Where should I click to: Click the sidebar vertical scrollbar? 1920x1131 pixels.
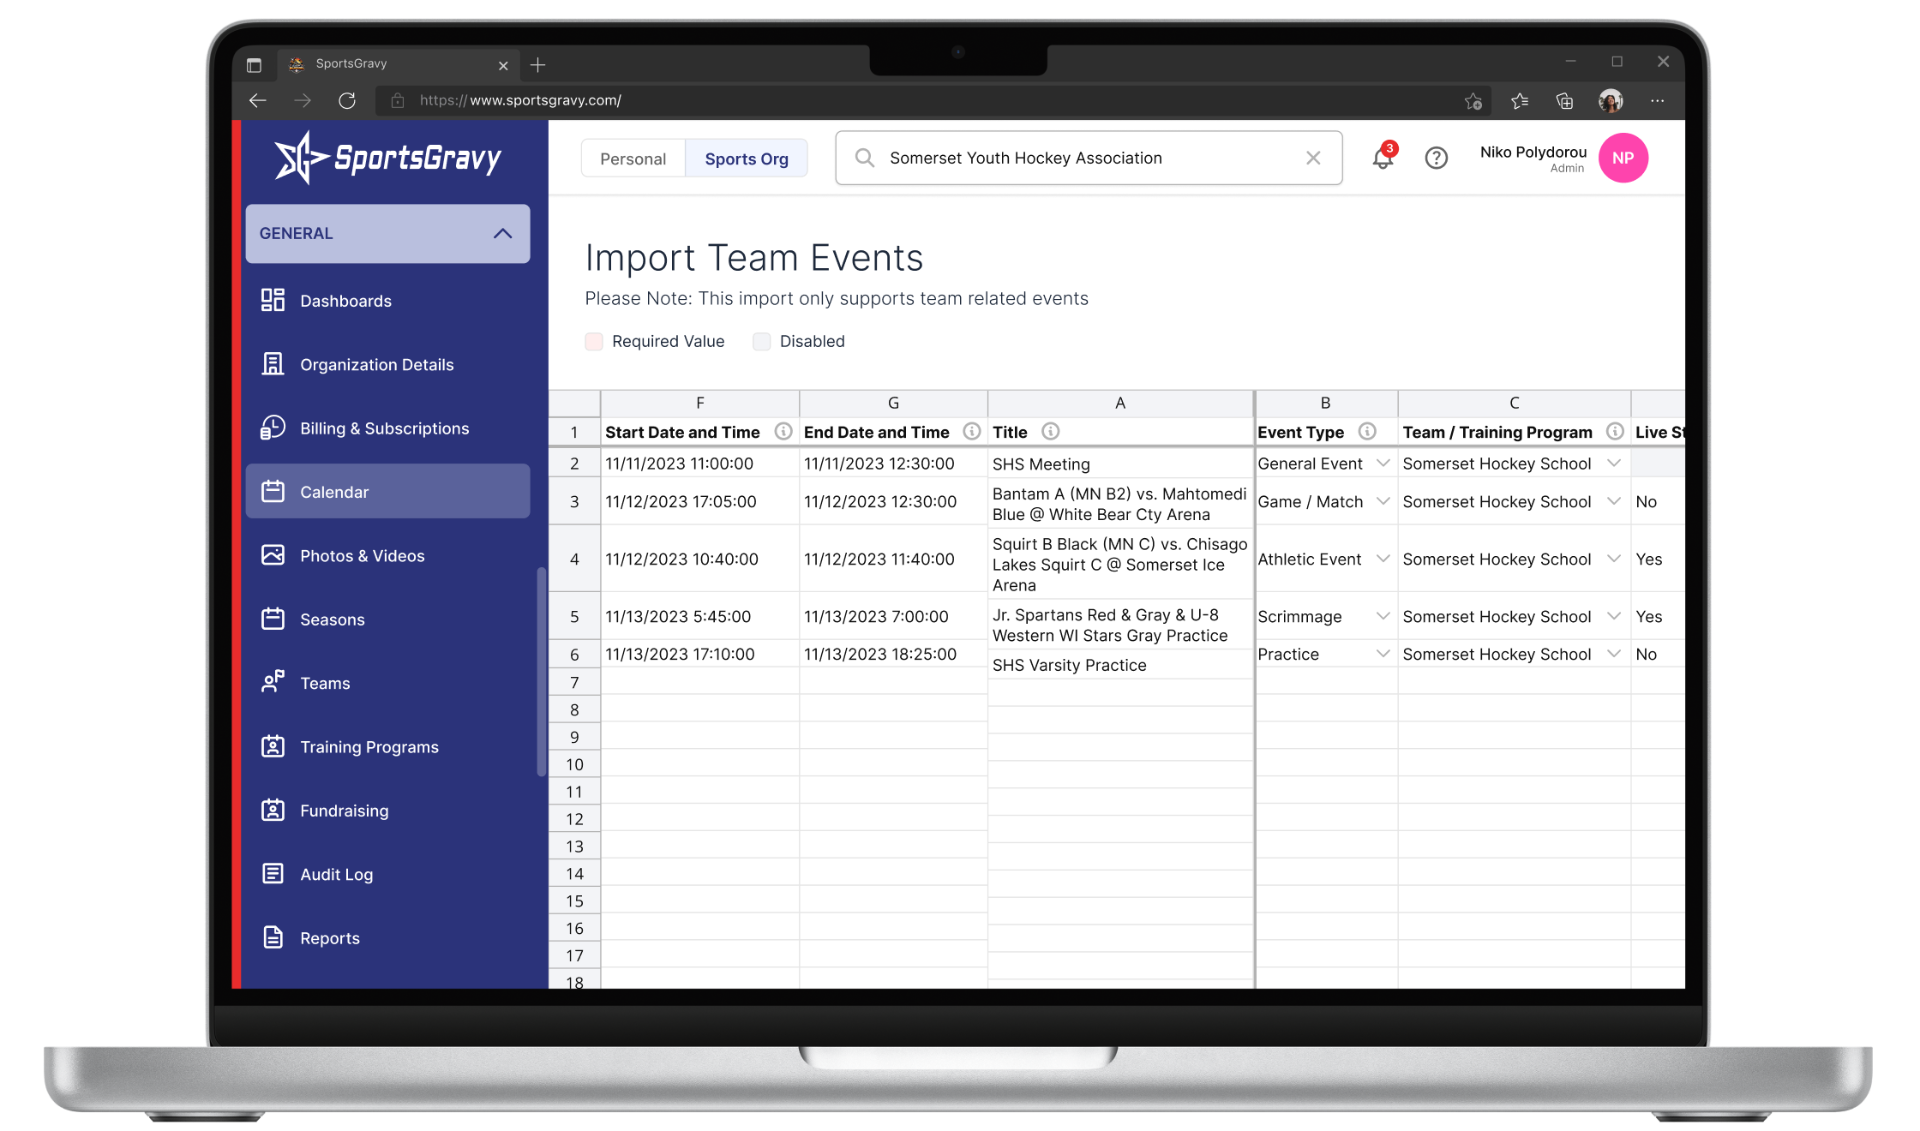click(541, 671)
